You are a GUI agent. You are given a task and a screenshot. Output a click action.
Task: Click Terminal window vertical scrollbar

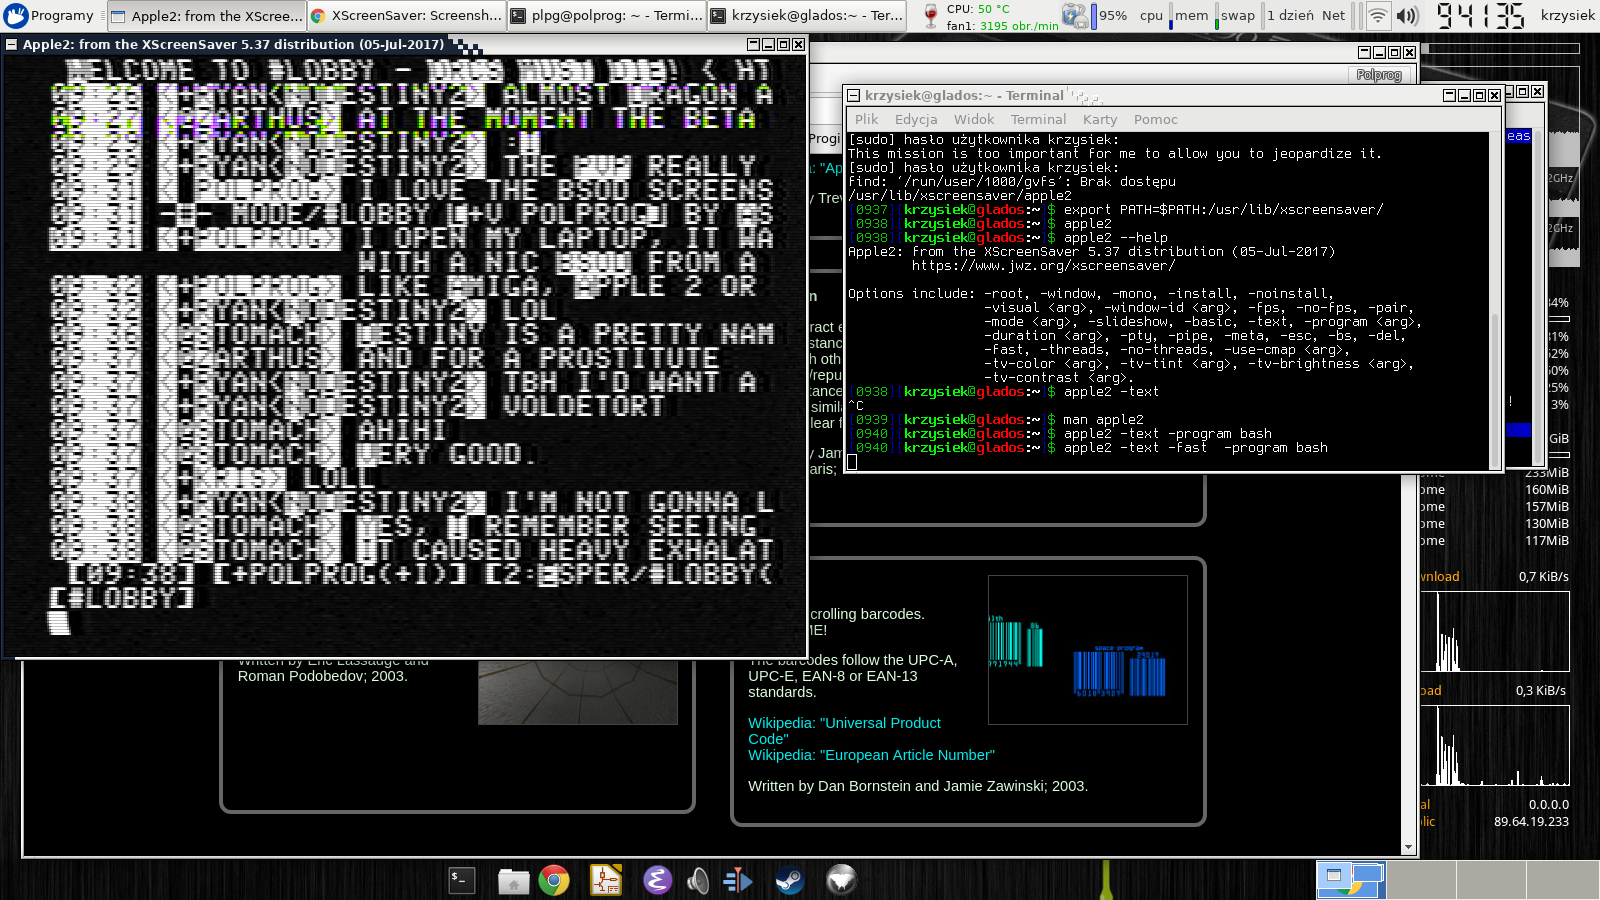pyautogui.click(x=1496, y=300)
